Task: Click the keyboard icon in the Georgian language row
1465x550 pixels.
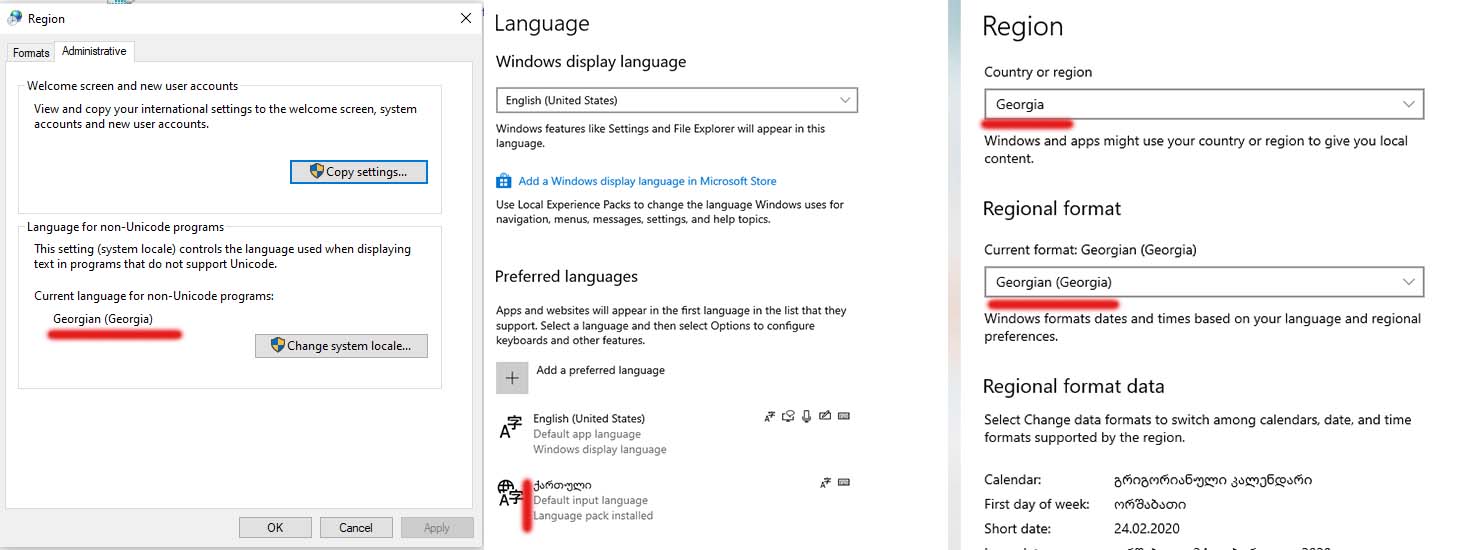Action: (x=844, y=482)
